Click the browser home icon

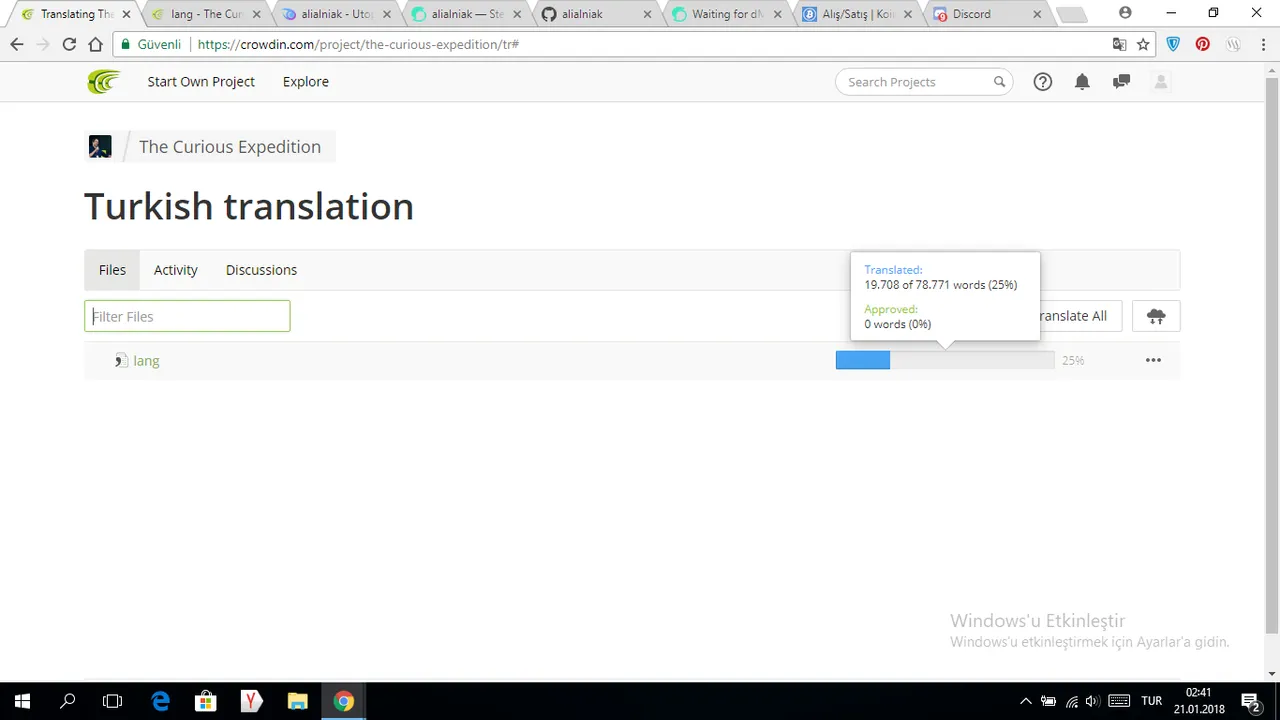click(x=95, y=44)
